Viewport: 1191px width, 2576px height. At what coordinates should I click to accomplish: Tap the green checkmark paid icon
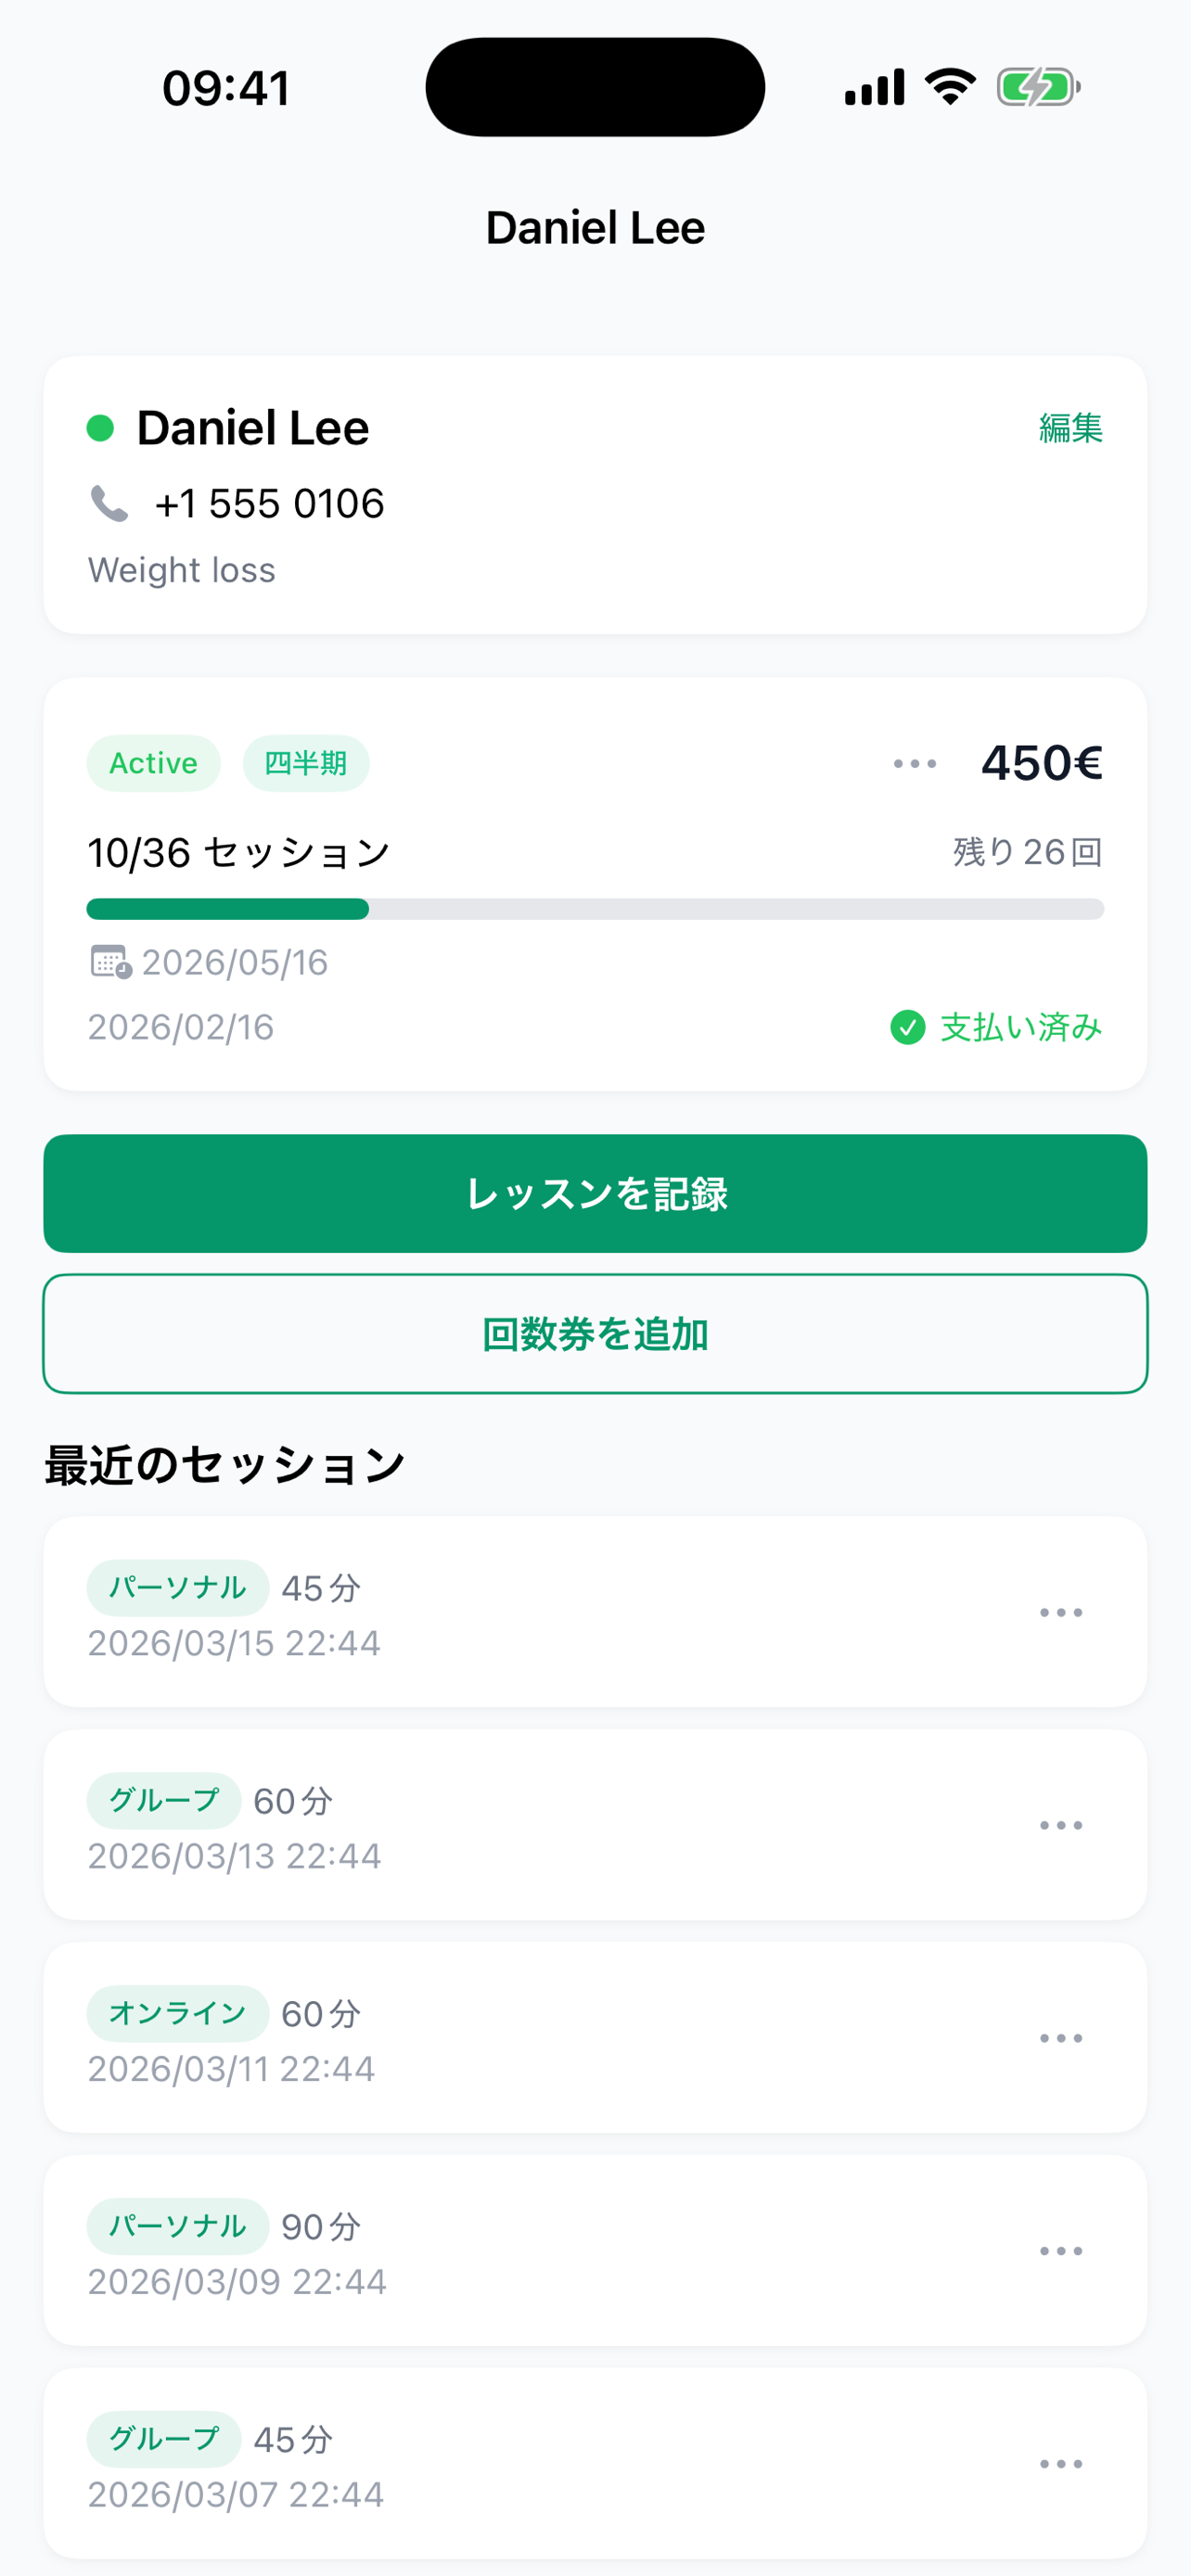907,1027
